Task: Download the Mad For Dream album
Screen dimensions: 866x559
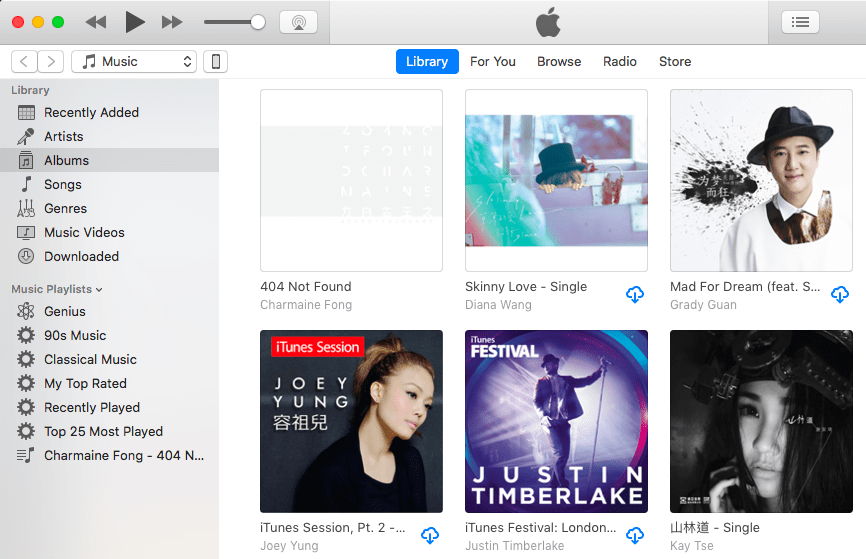Action: [x=839, y=294]
